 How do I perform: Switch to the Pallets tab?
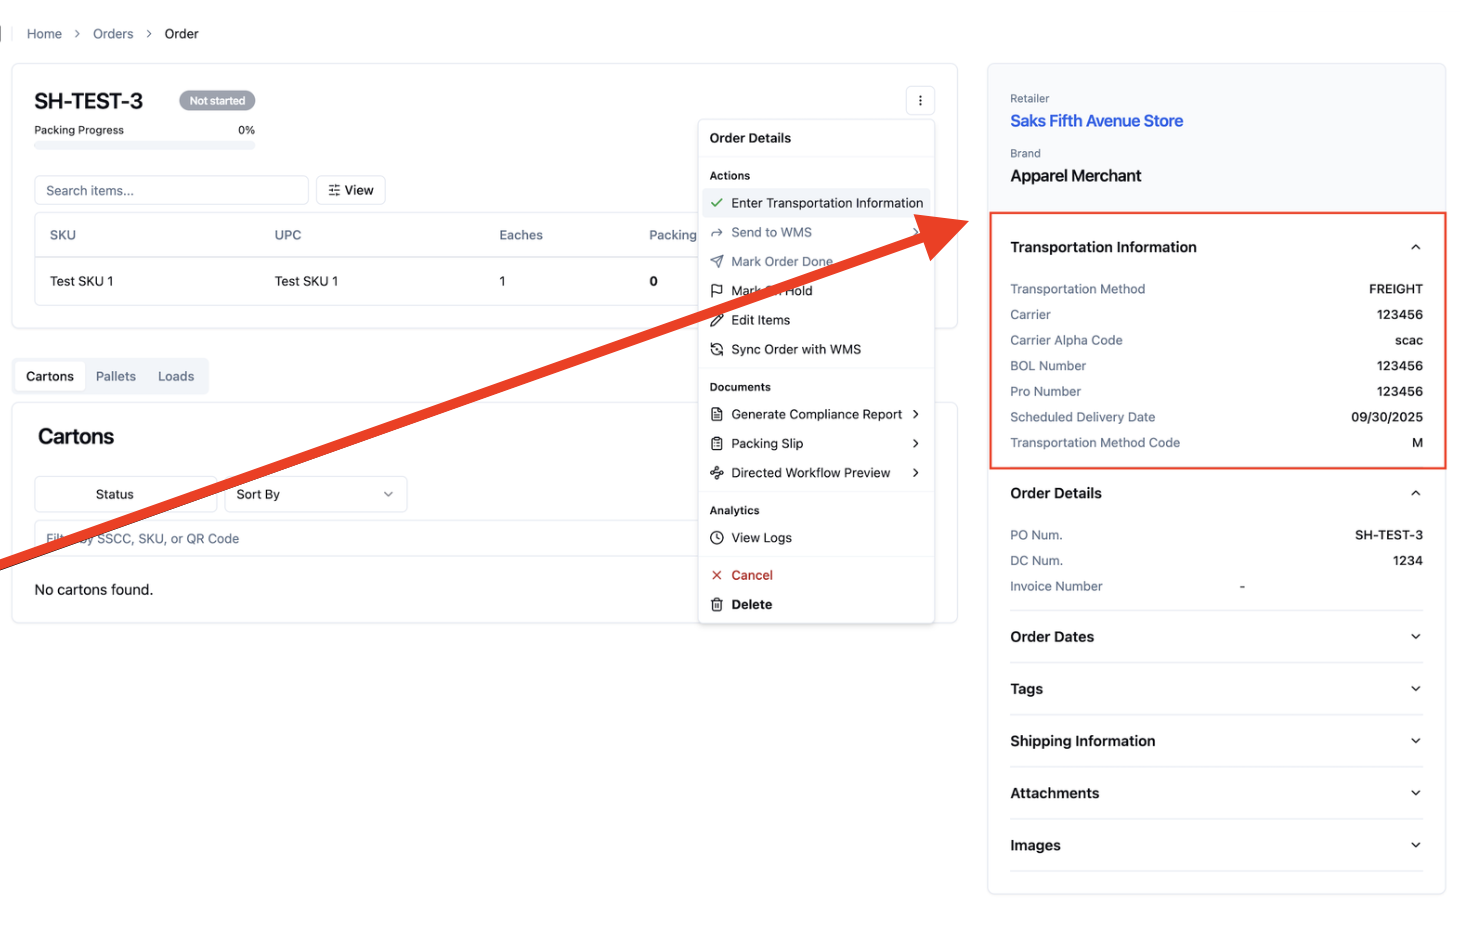(x=116, y=376)
